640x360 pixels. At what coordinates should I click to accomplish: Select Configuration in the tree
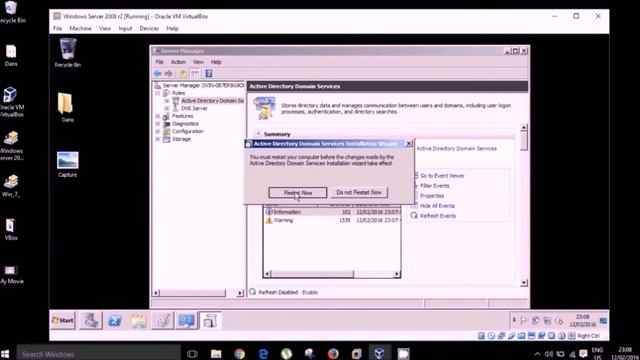[x=188, y=131]
